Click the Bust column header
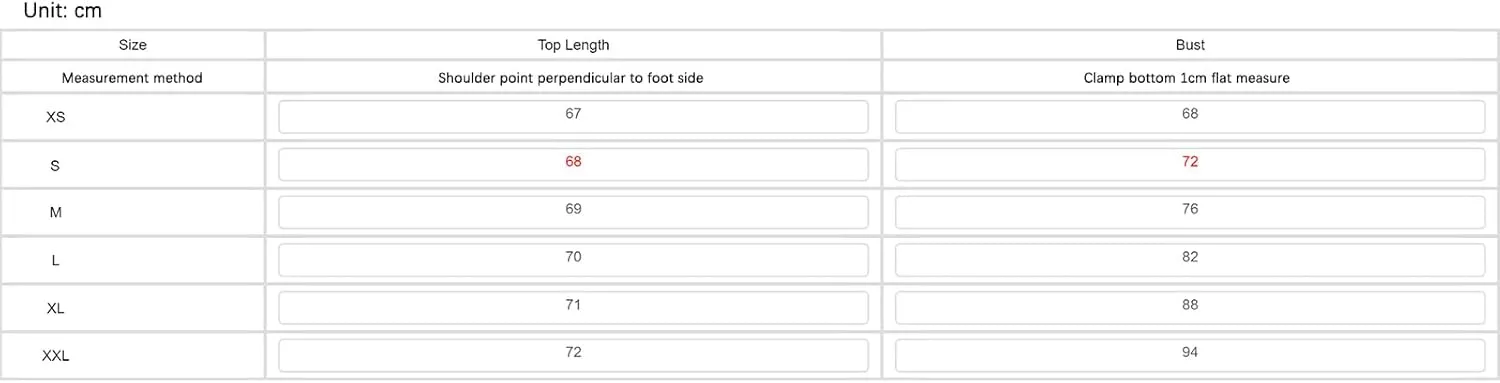 [1190, 45]
